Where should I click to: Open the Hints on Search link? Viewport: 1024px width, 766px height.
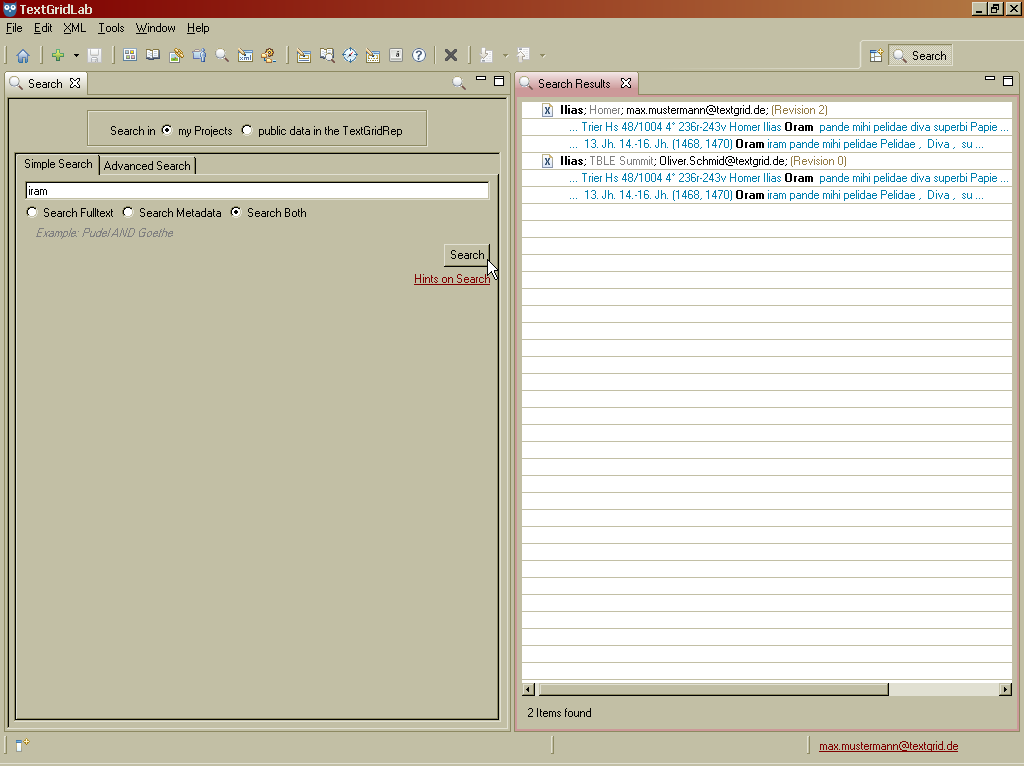pos(452,279)
